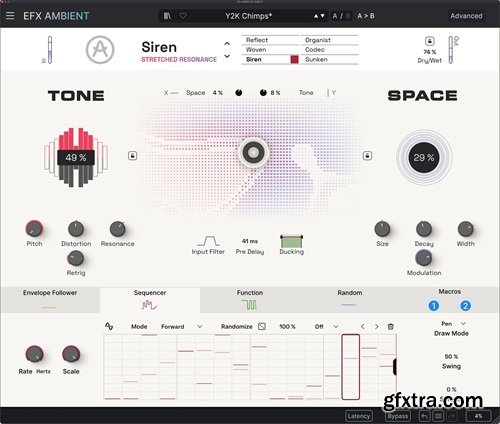Click the Decay knob
Viewport: 500px width, 424px height.
(424, 229)
